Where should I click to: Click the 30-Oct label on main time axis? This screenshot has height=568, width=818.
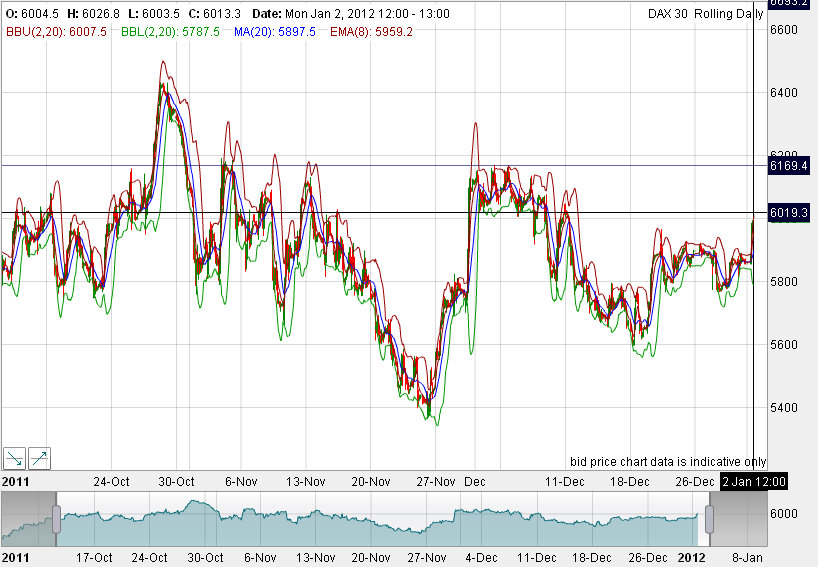(175, 481)
